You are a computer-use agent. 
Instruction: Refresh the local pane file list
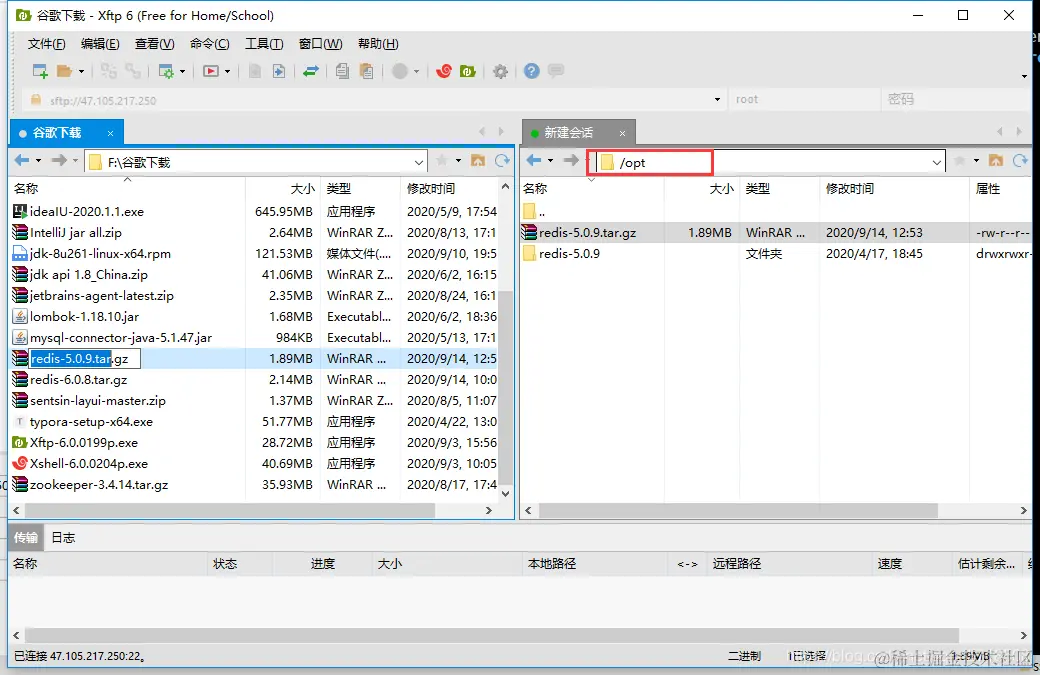tap(502, 160)
